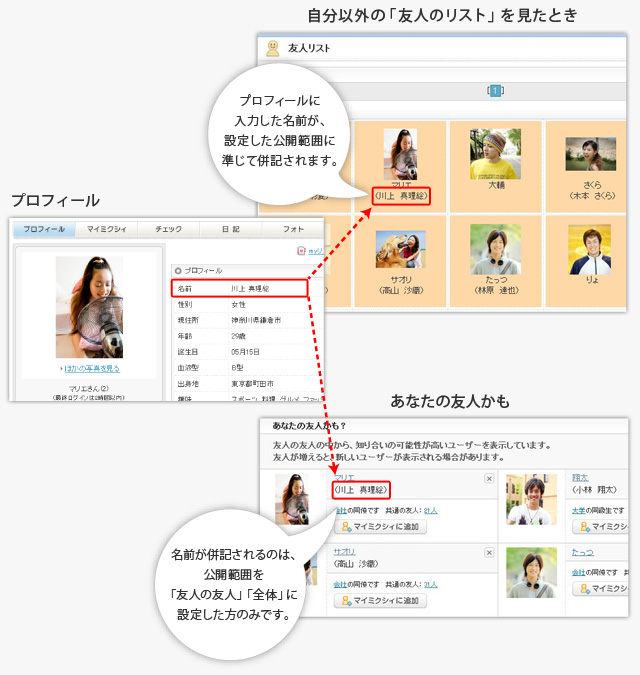Image resolution: width=640 pixels, height=675 pixels.
Task: Click 21人 mutual friends link for サオリ
Action: click(x=430, y=585)
